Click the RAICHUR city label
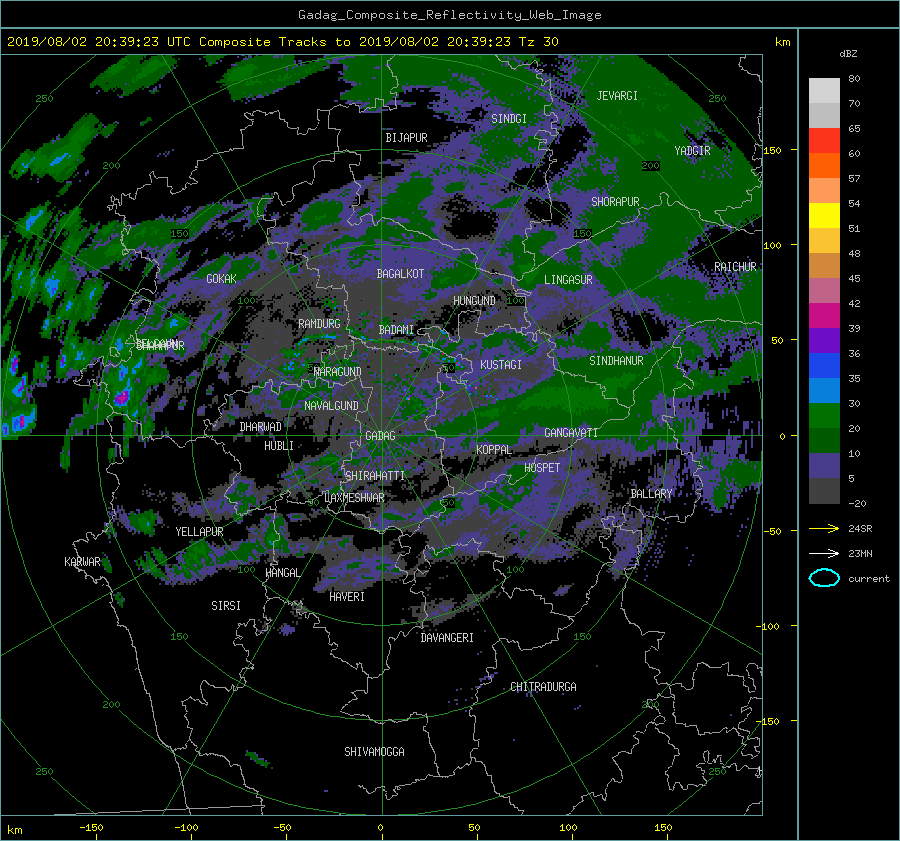Viewport: 900px width, 841px height. pyautogui.click(x=735, y=267)
